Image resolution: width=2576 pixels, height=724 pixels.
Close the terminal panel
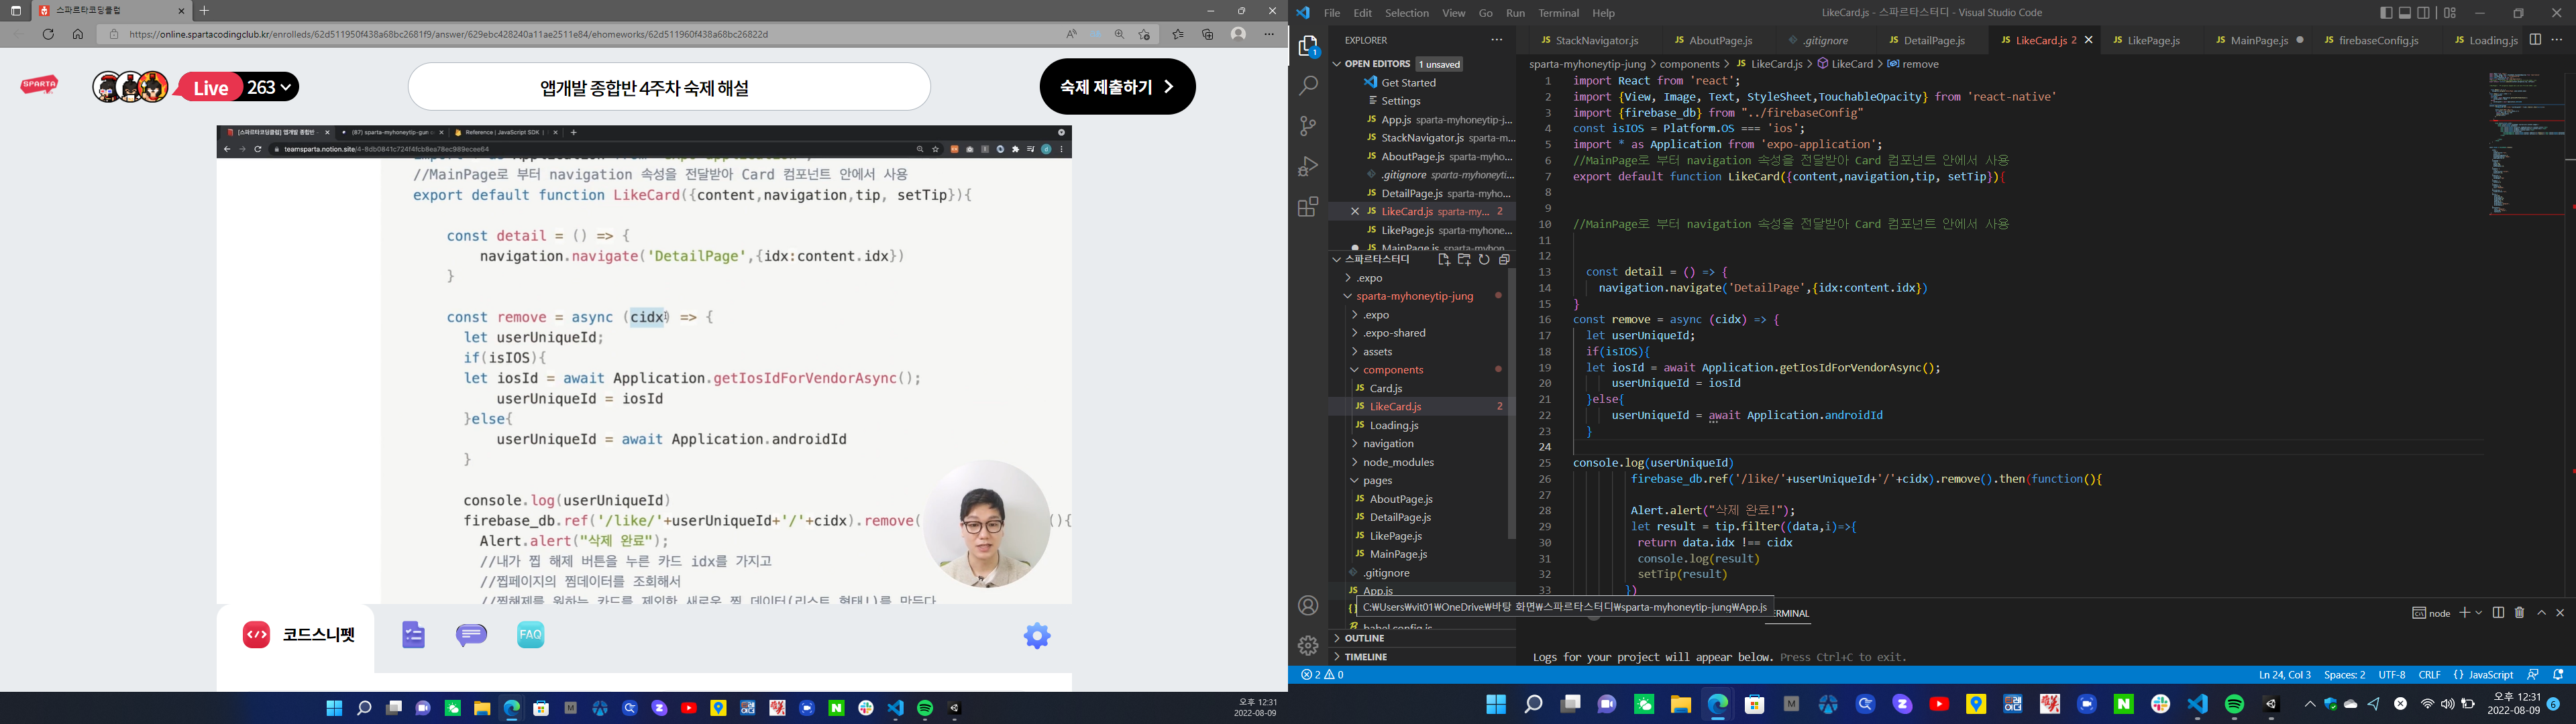coord(2560,613)
